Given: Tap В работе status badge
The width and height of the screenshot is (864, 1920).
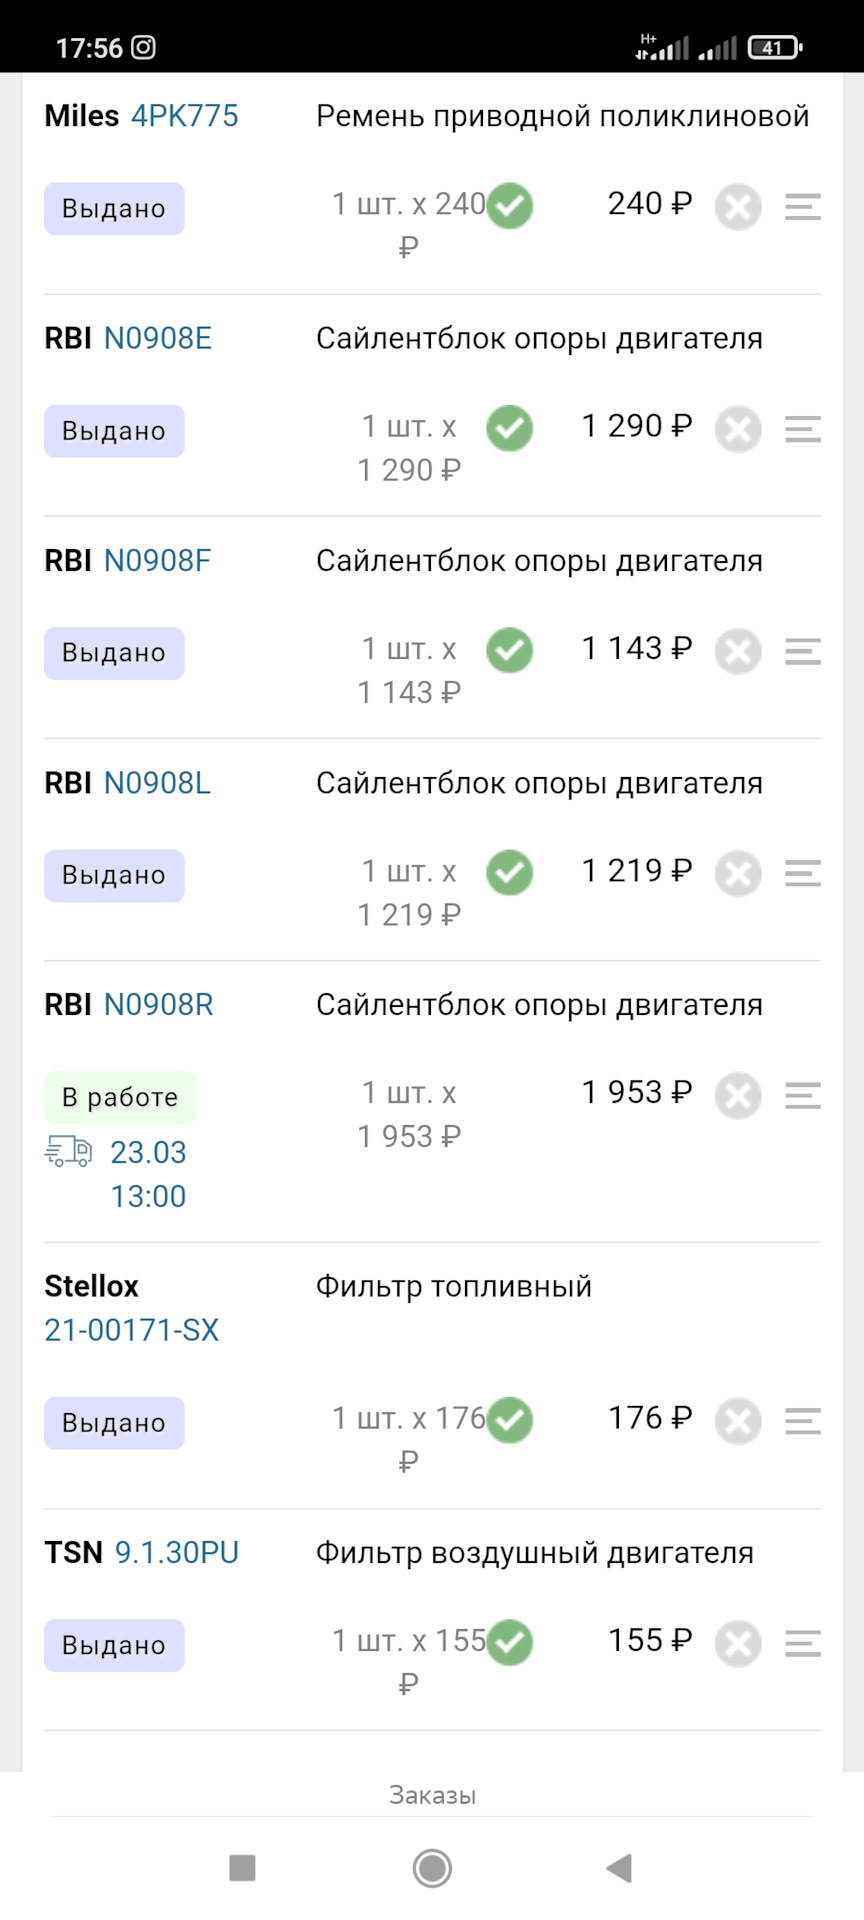Looking at the screenshot, I should tap(120, 1097).
